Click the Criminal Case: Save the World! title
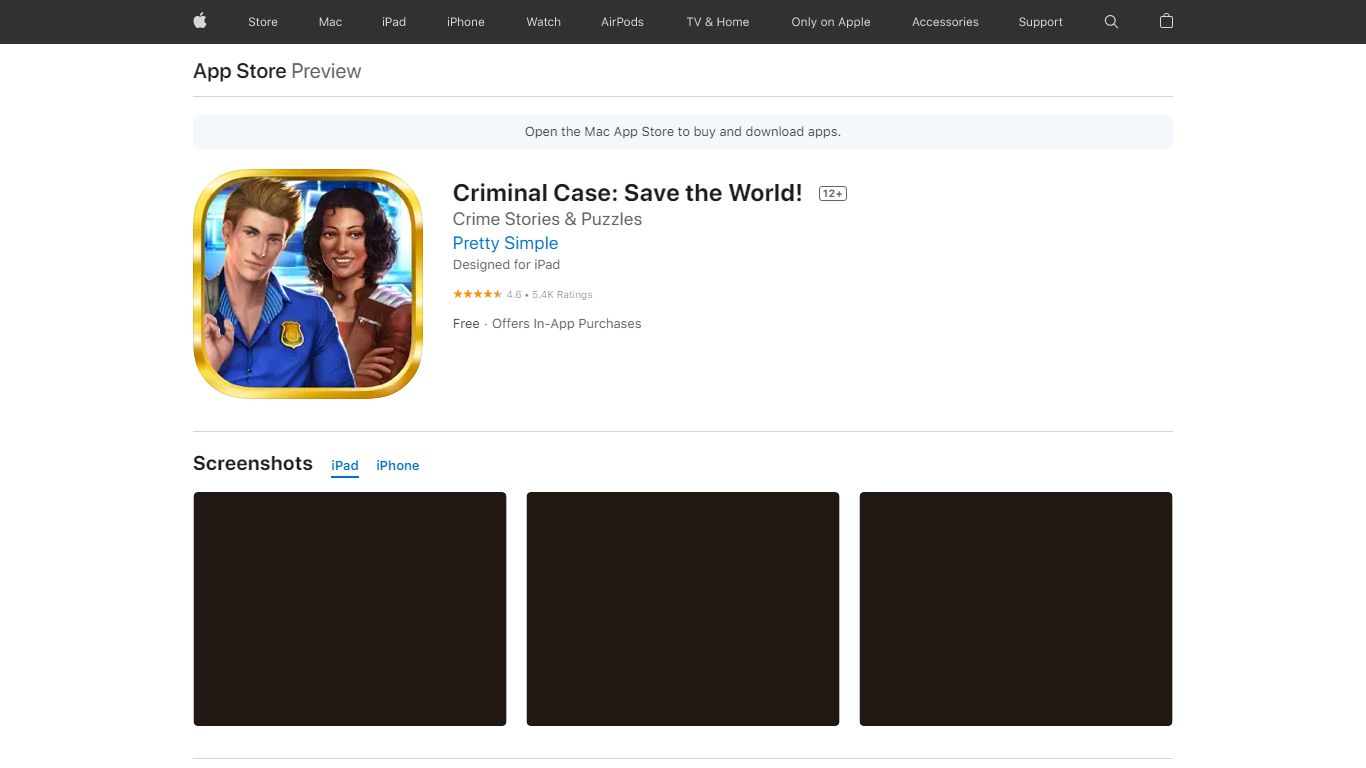 (628, 193)
